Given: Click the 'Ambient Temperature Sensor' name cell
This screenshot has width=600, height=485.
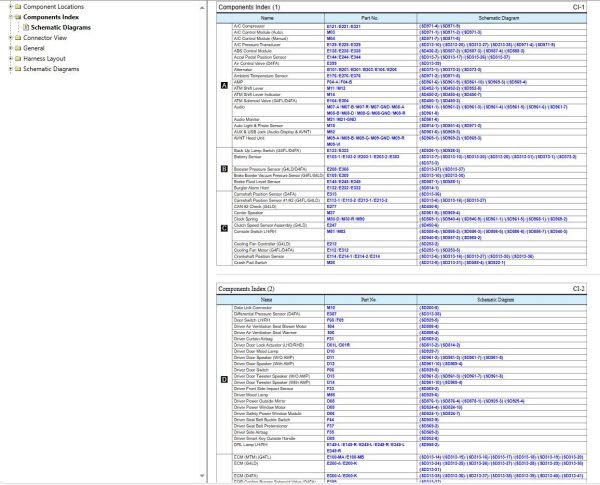Looking at the screenshot, I should [x=278, y=76].
